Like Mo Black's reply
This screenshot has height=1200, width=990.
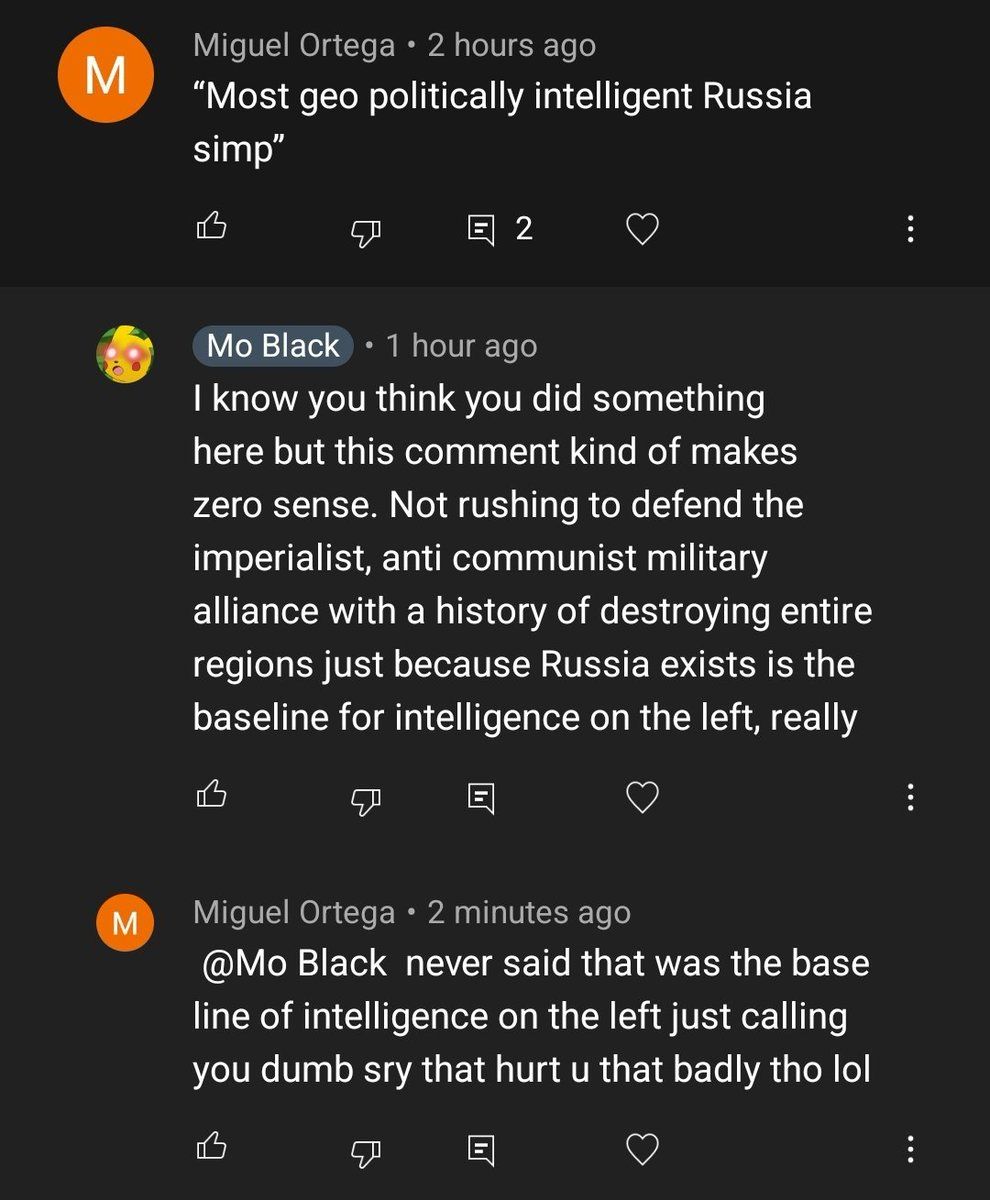coord(210,796)
